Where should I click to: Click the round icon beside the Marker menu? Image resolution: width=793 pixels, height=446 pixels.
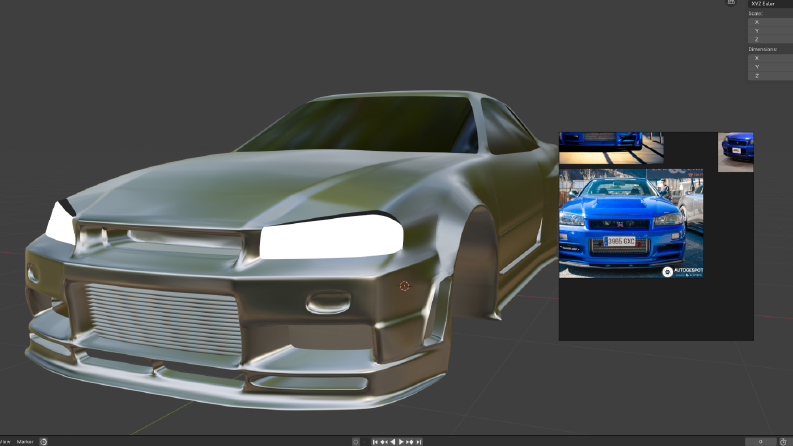click(43, 442)
